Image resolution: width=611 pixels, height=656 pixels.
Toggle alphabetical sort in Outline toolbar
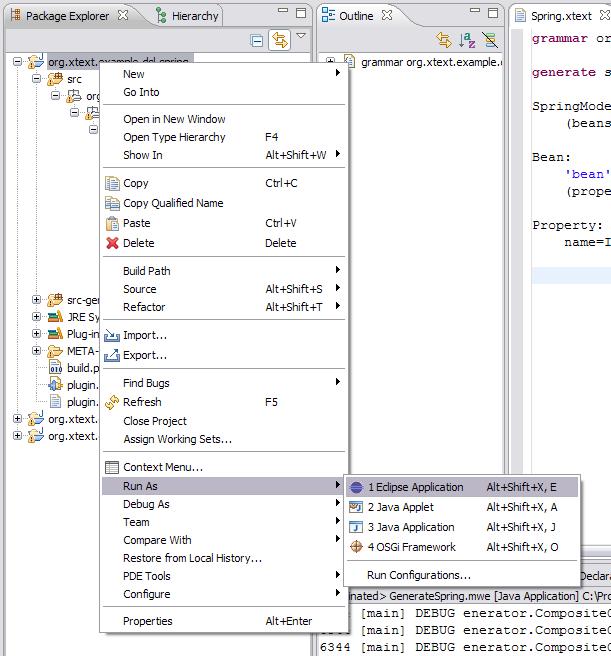click(467, 40)
